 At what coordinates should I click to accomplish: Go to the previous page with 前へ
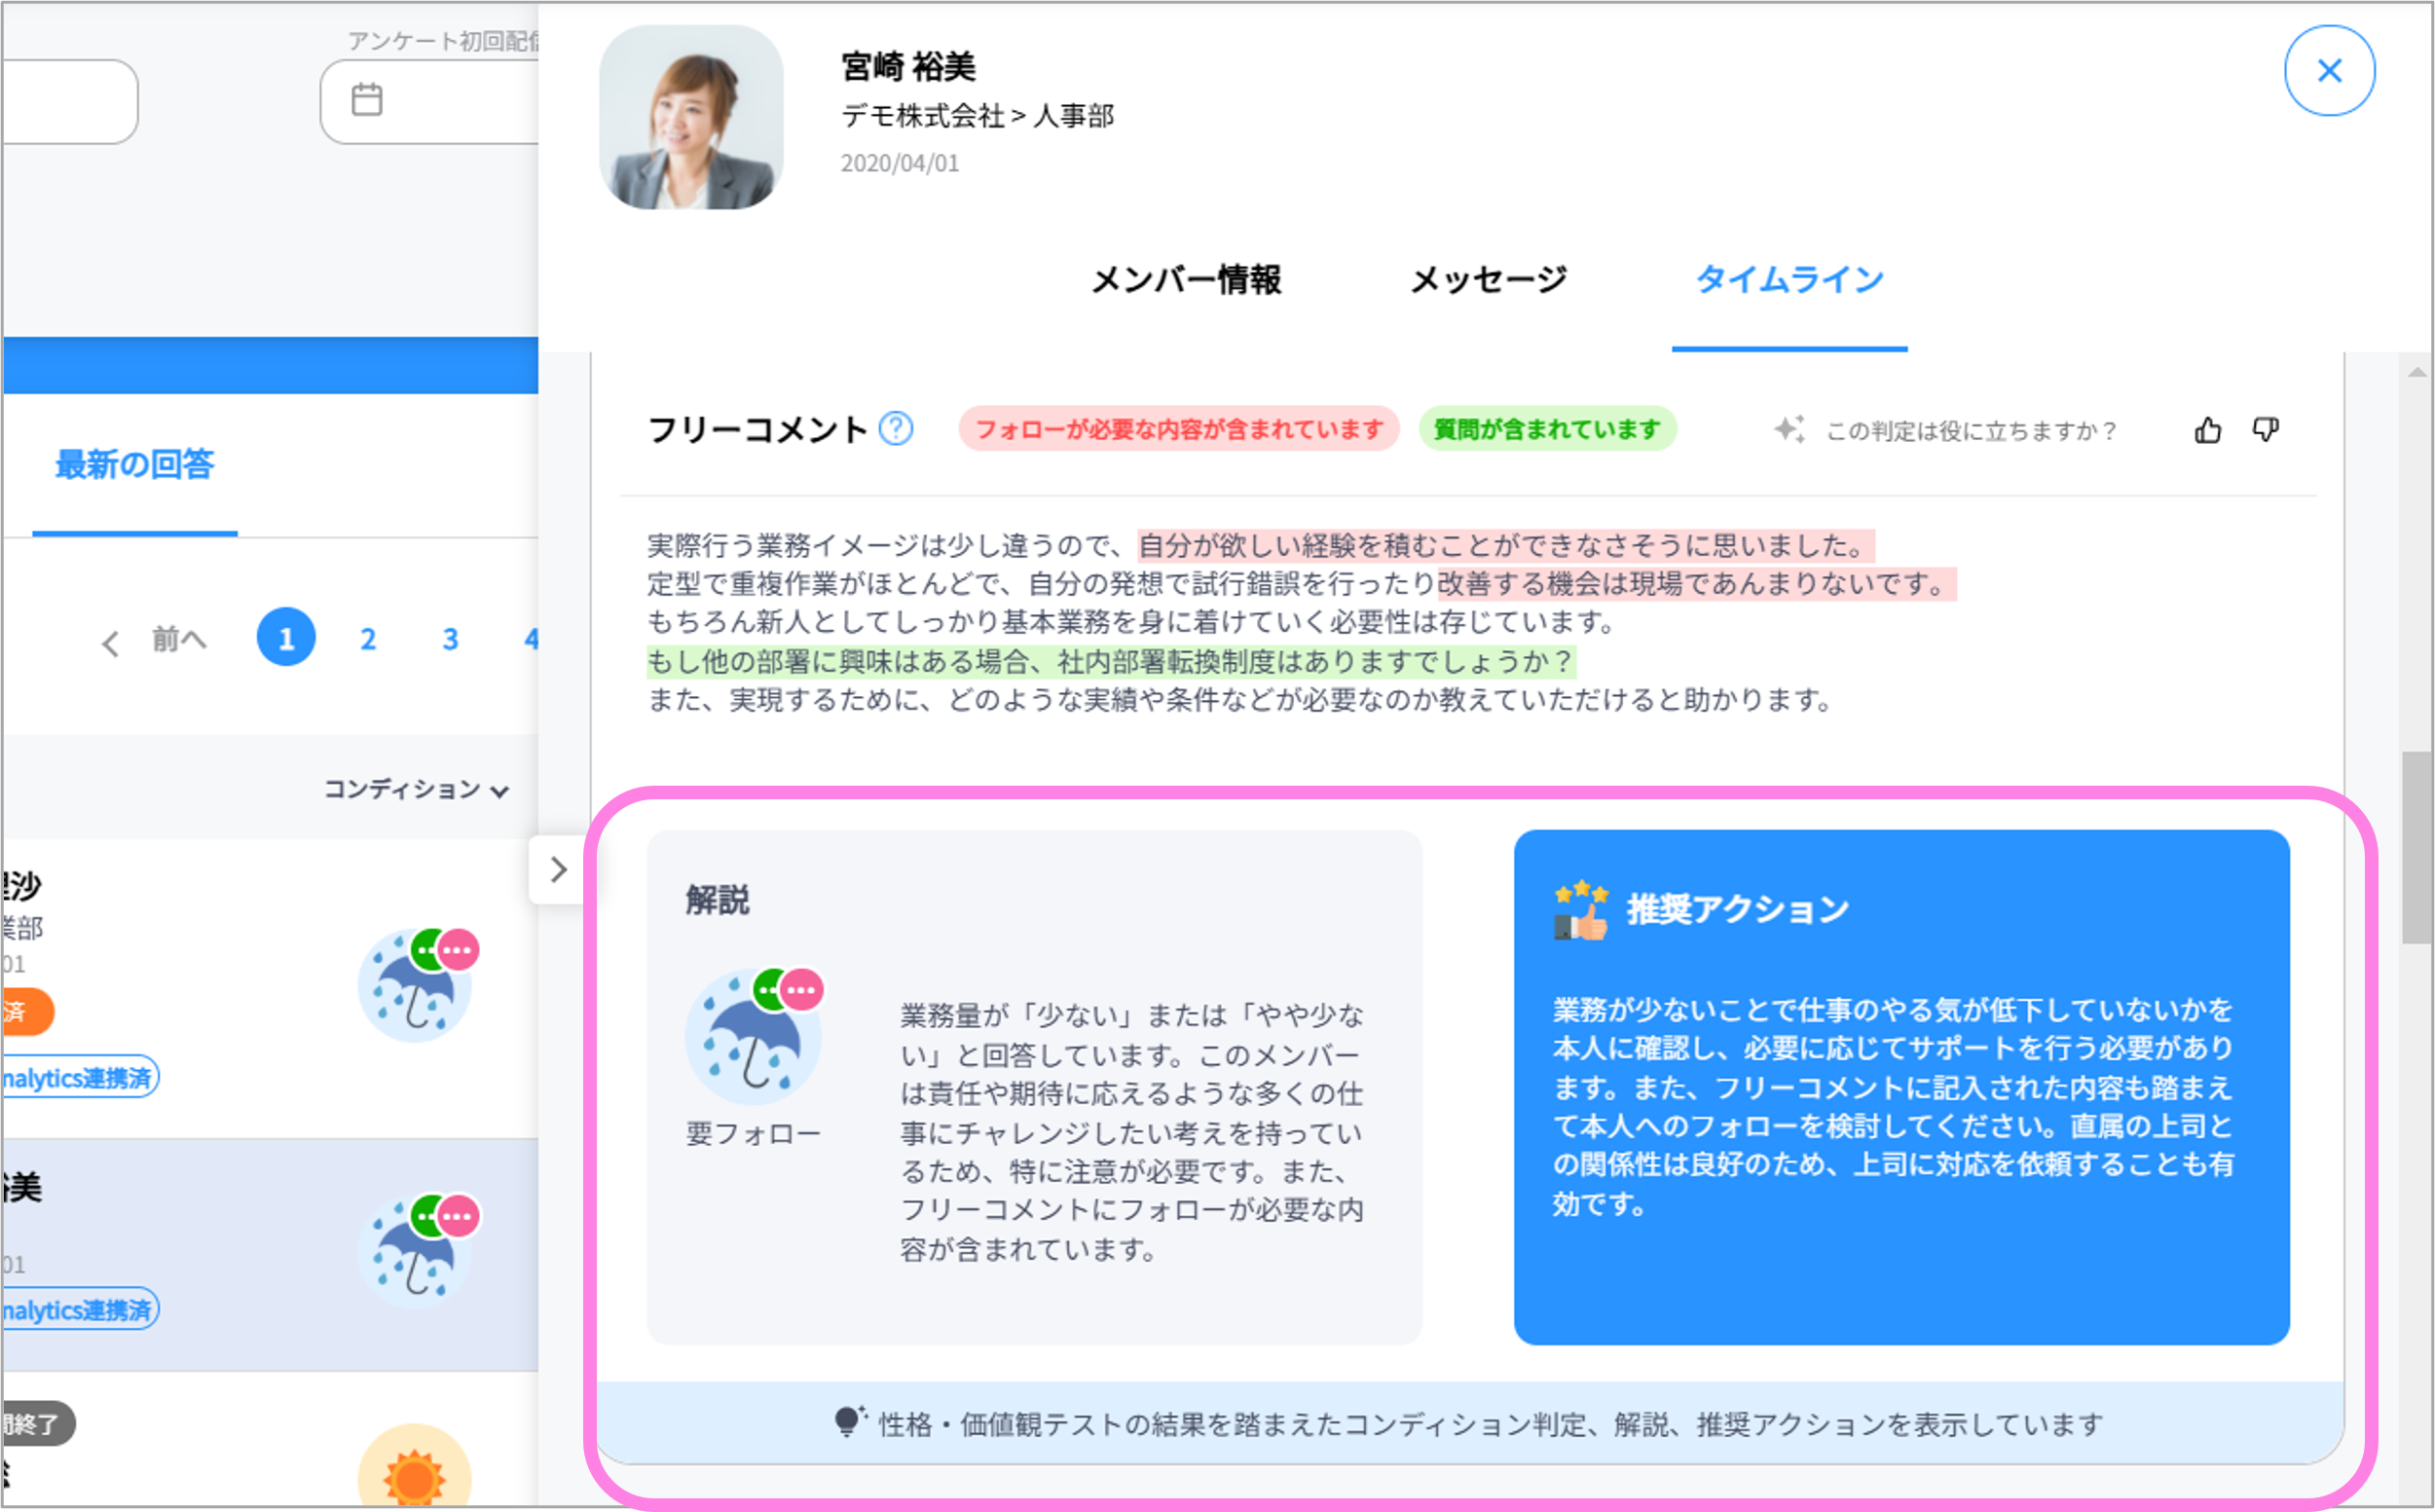pos(155,640)
